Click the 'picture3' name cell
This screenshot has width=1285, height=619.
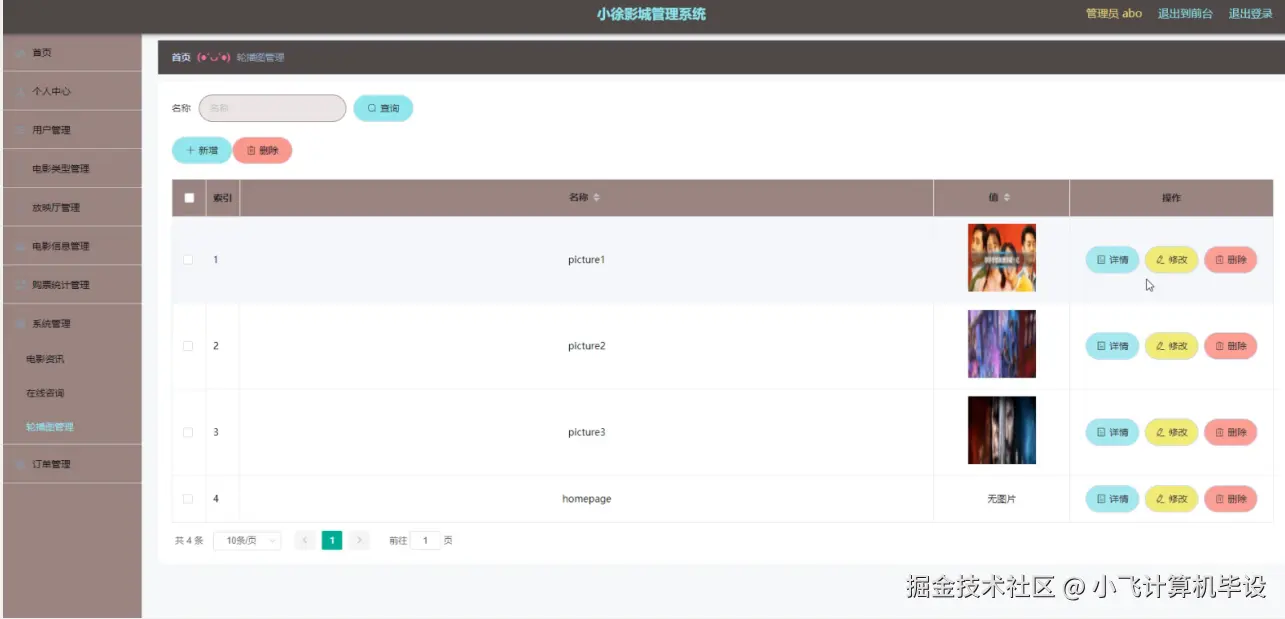coord(587,432)
